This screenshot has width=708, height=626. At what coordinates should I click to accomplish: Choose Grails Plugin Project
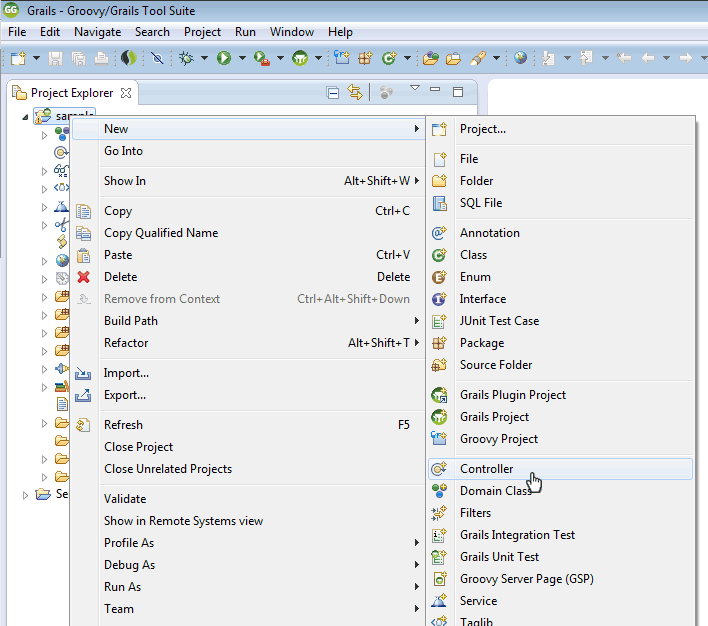tap(560, 395)
